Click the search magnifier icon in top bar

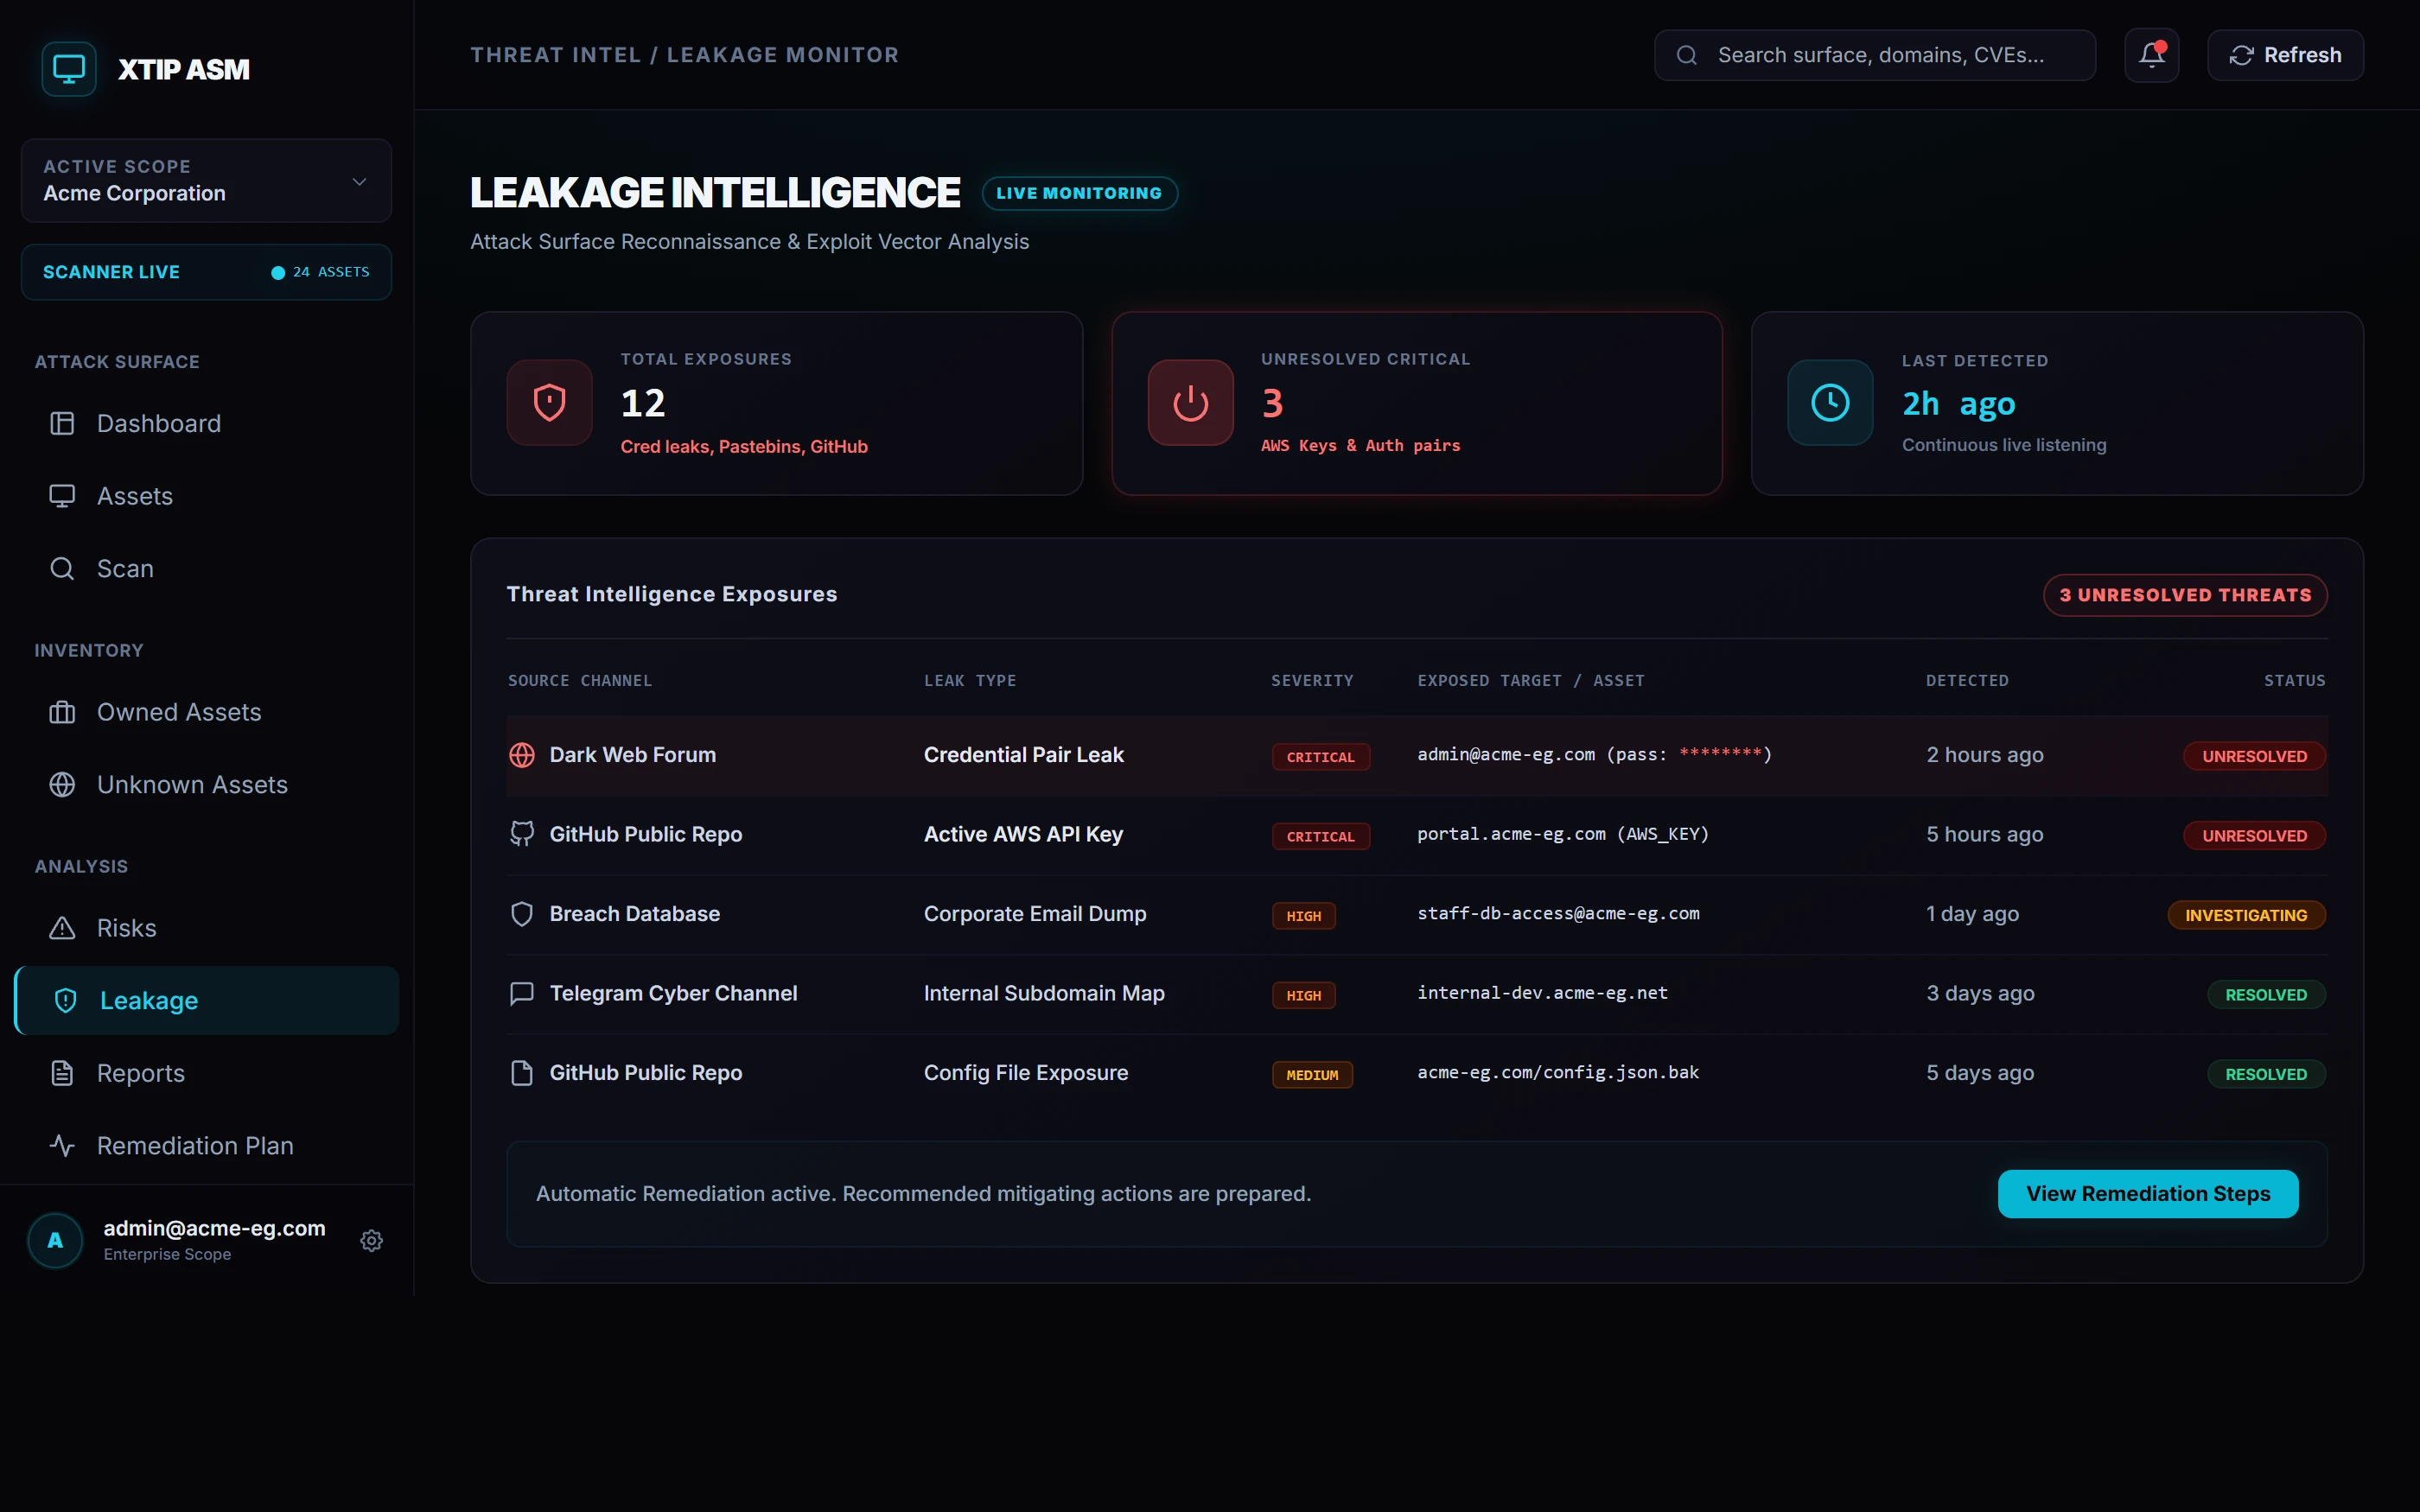1687,55
